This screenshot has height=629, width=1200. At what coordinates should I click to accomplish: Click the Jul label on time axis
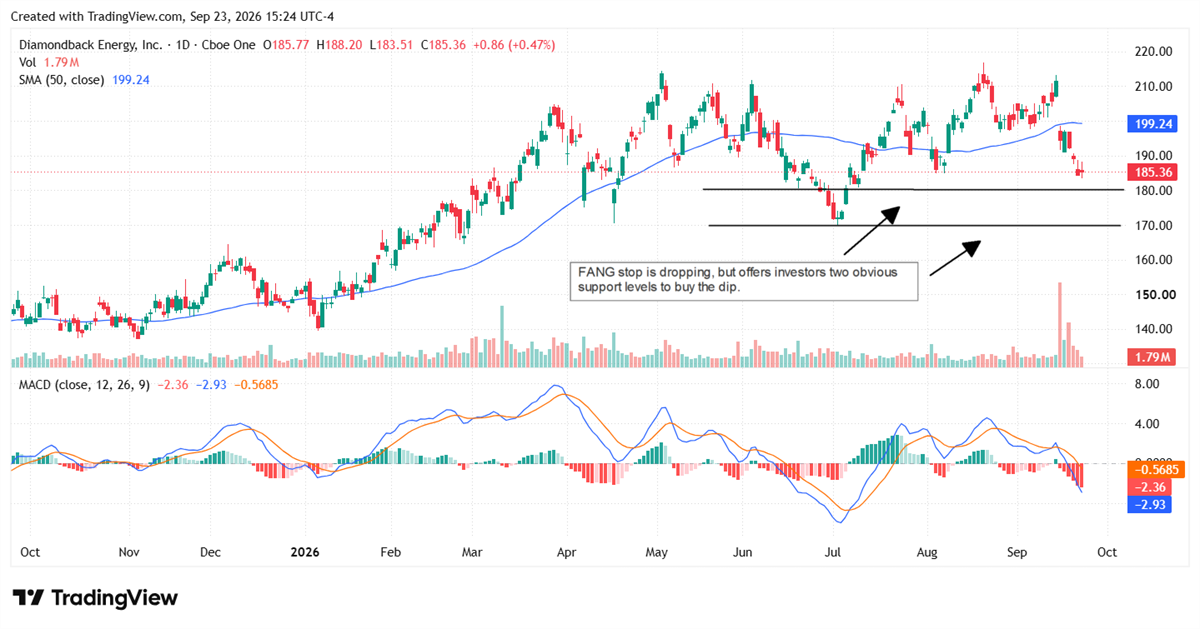(833, 551)
